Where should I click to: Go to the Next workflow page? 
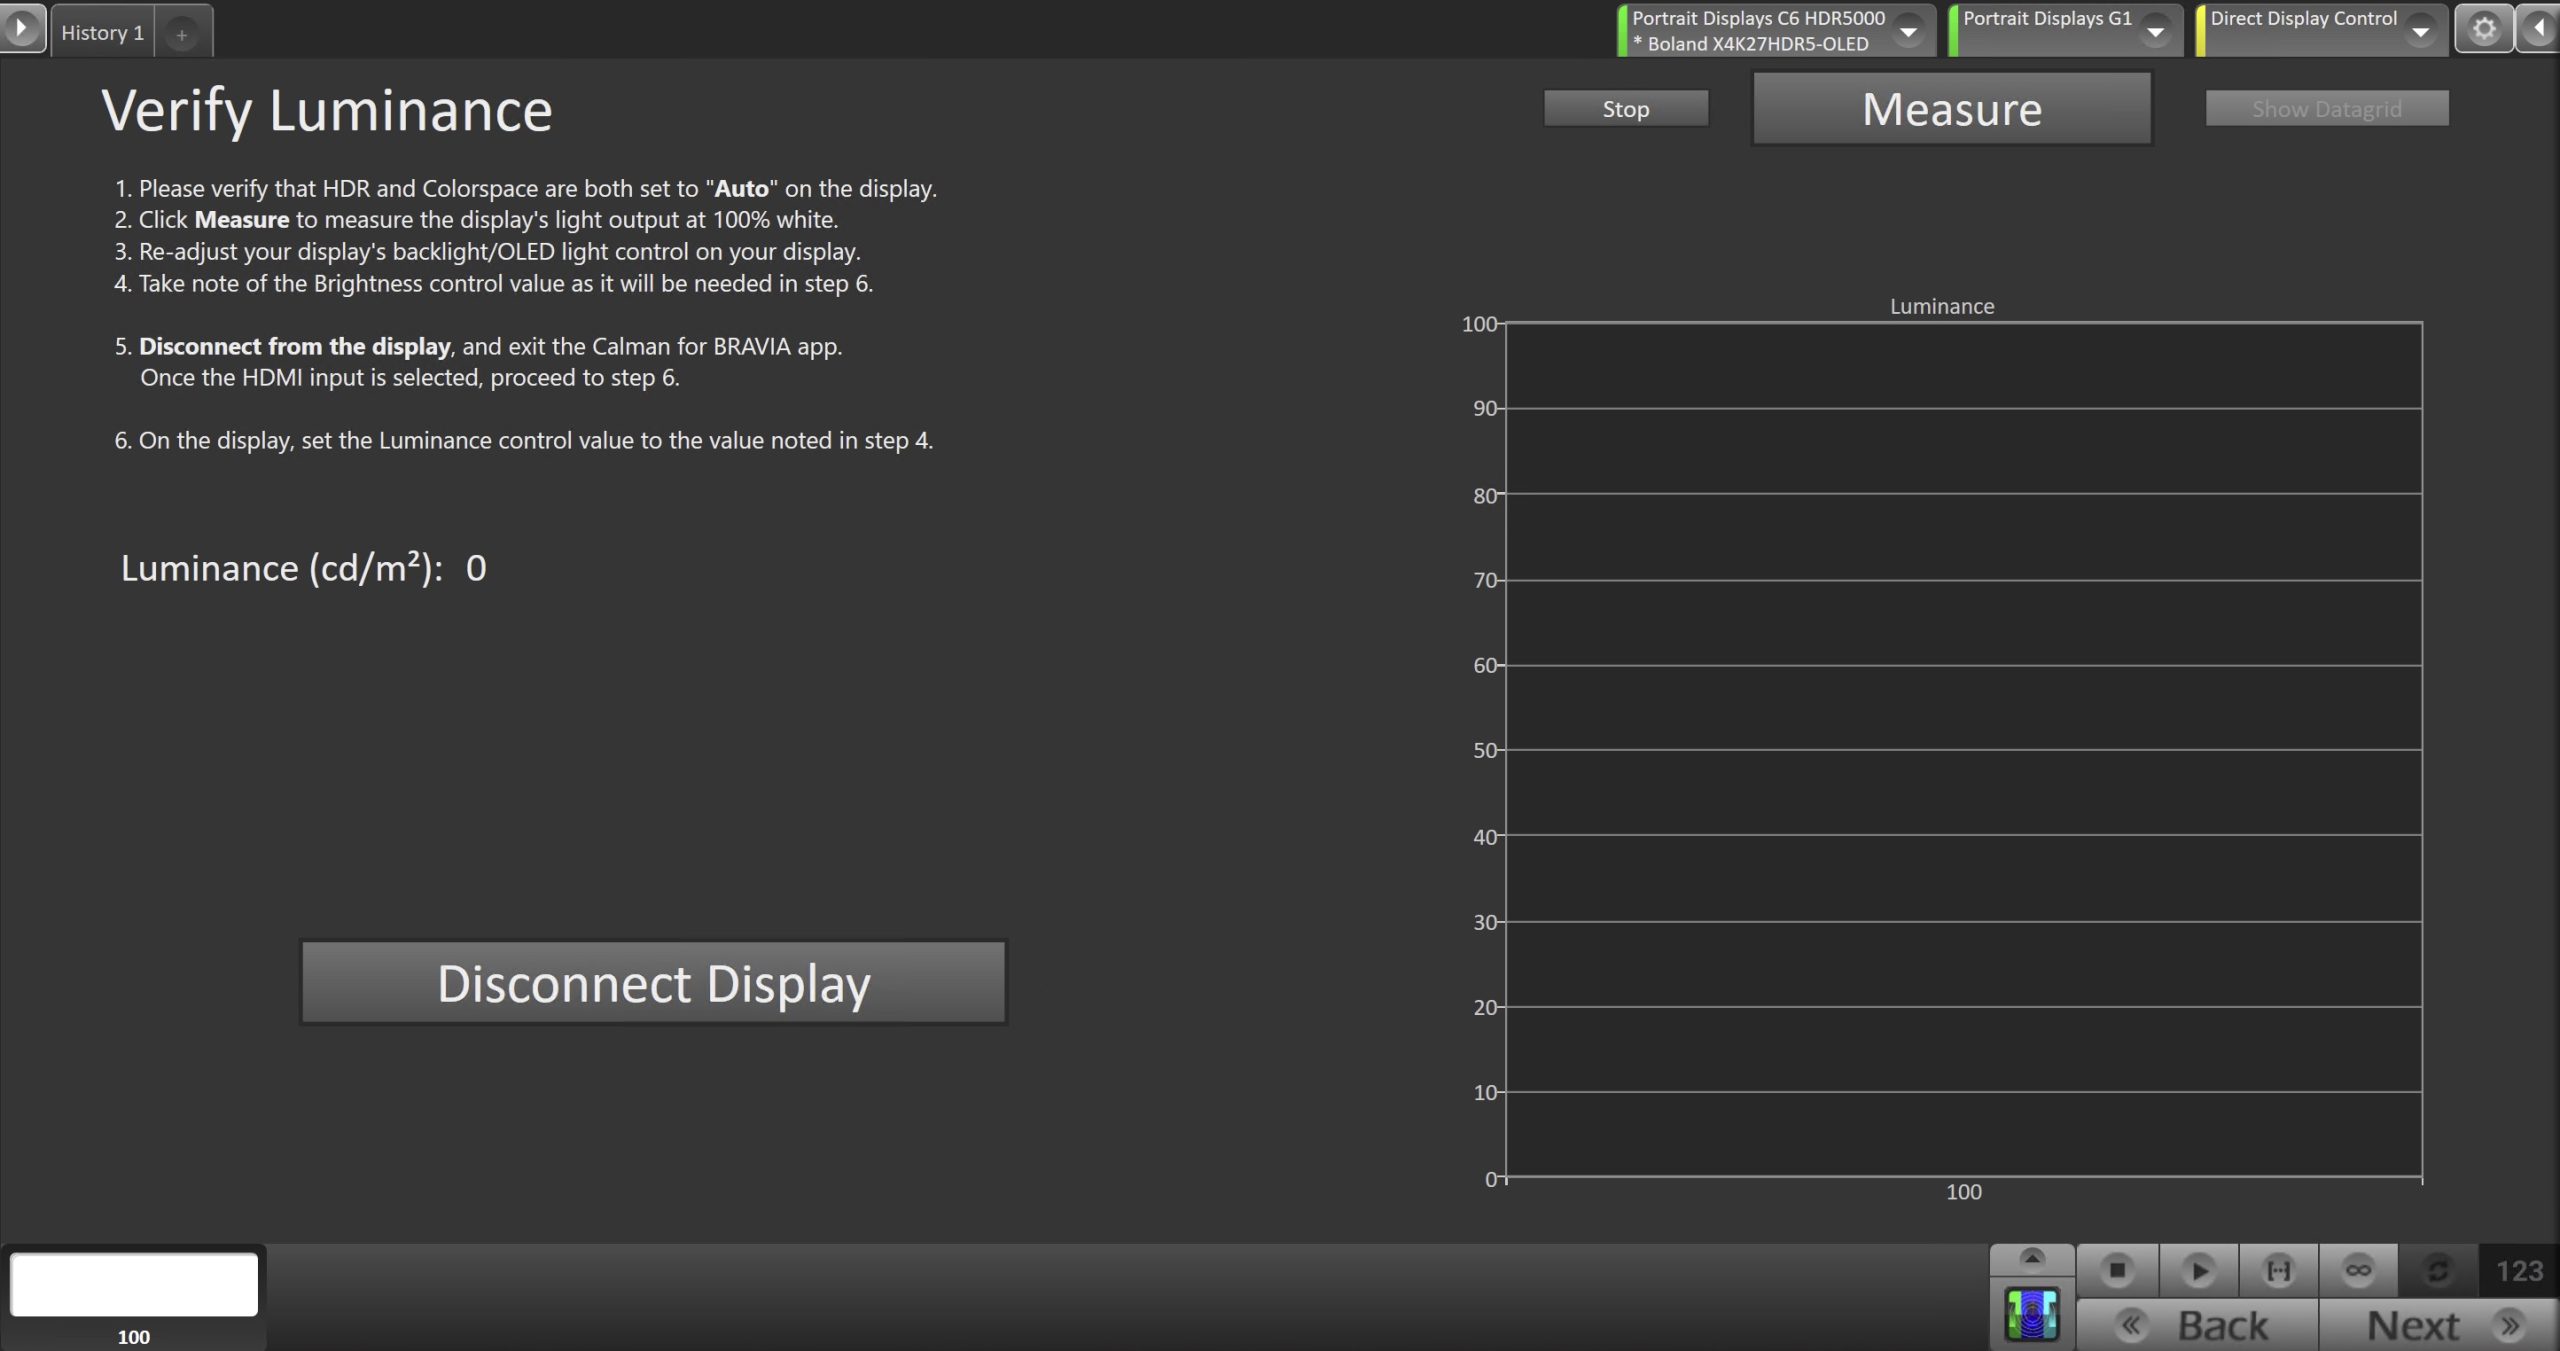tap(2438, 1326)
